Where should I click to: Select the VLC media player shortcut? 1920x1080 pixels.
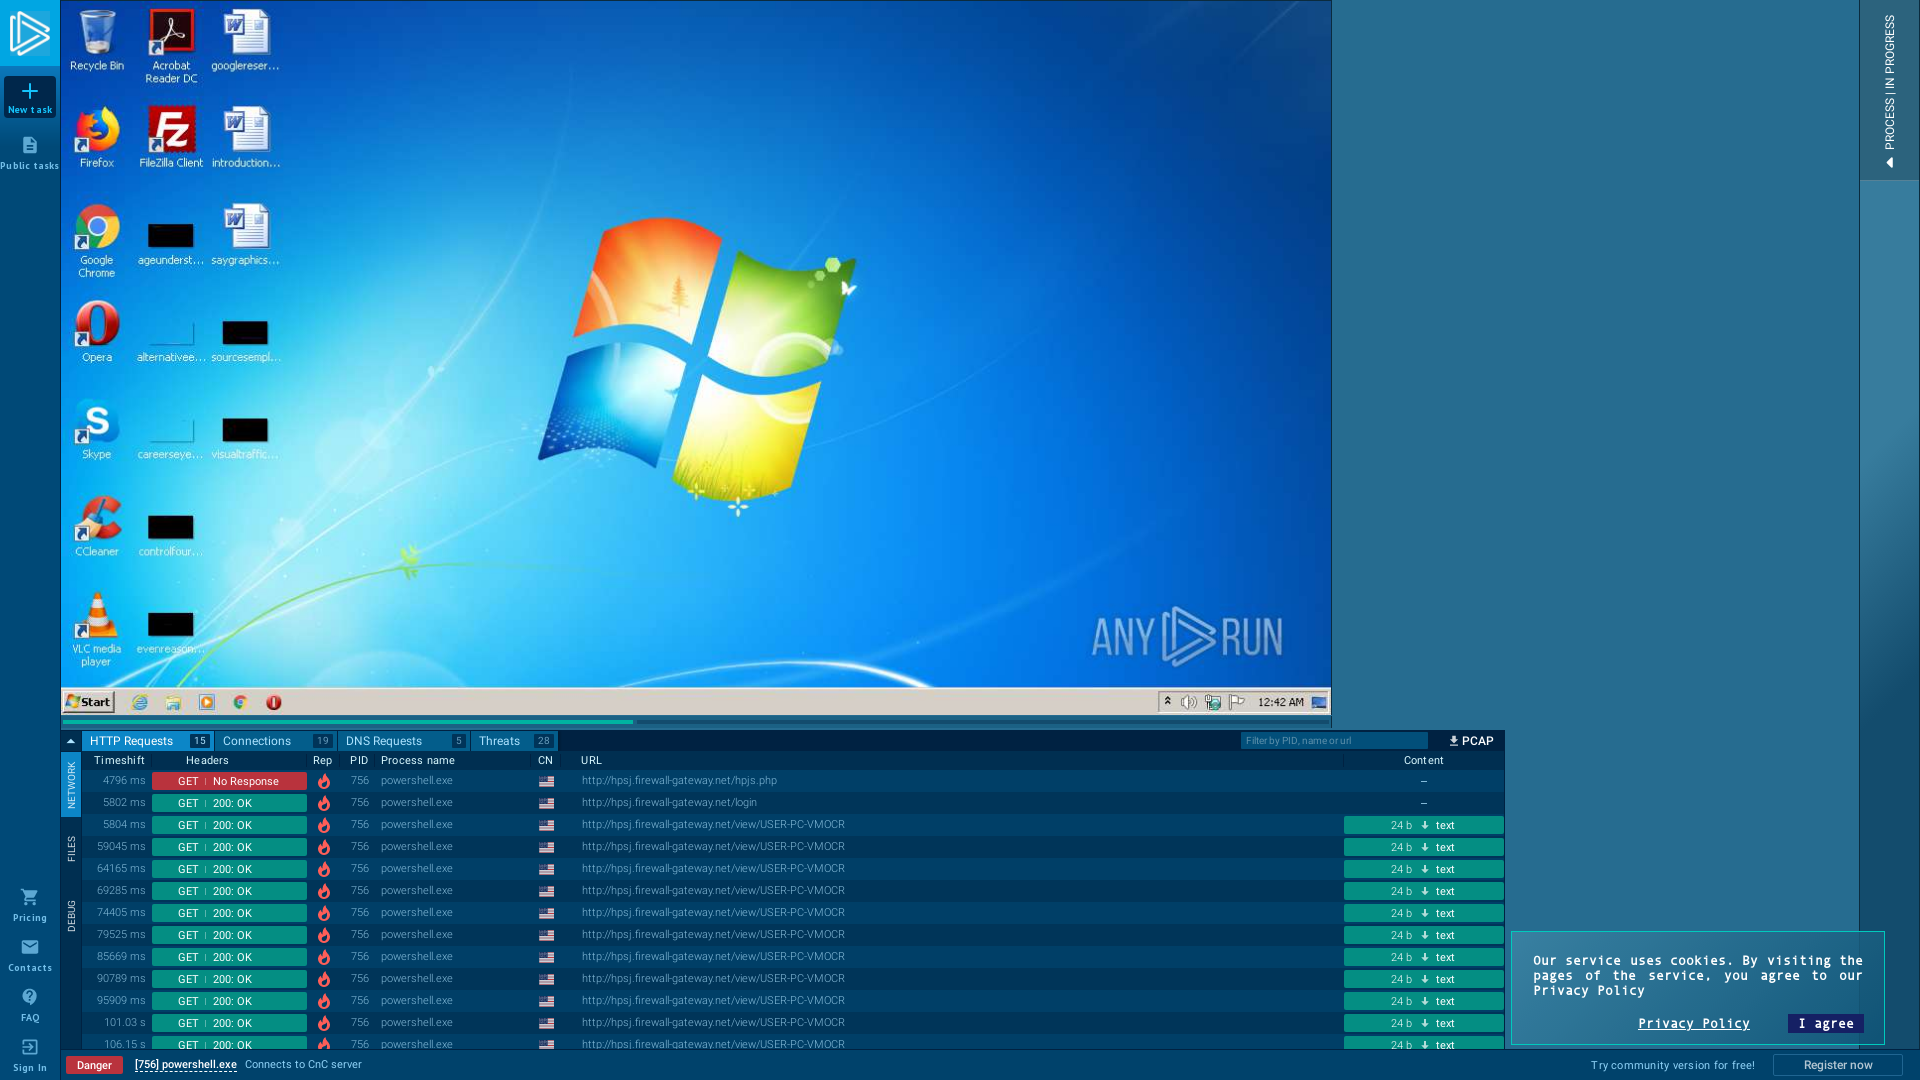click(x=97, y=629)
